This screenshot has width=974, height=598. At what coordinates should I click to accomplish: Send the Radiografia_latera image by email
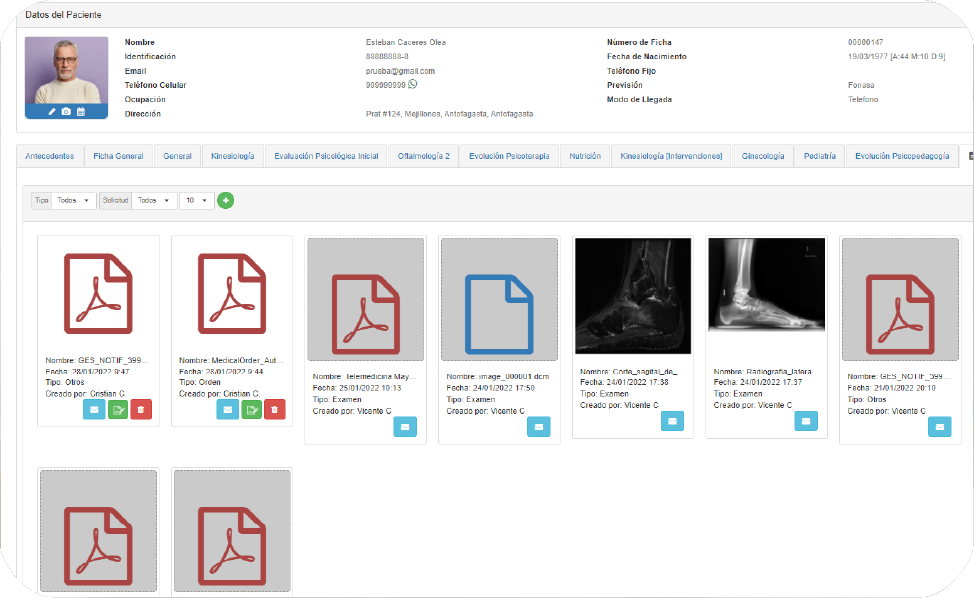tap(806, 421)
